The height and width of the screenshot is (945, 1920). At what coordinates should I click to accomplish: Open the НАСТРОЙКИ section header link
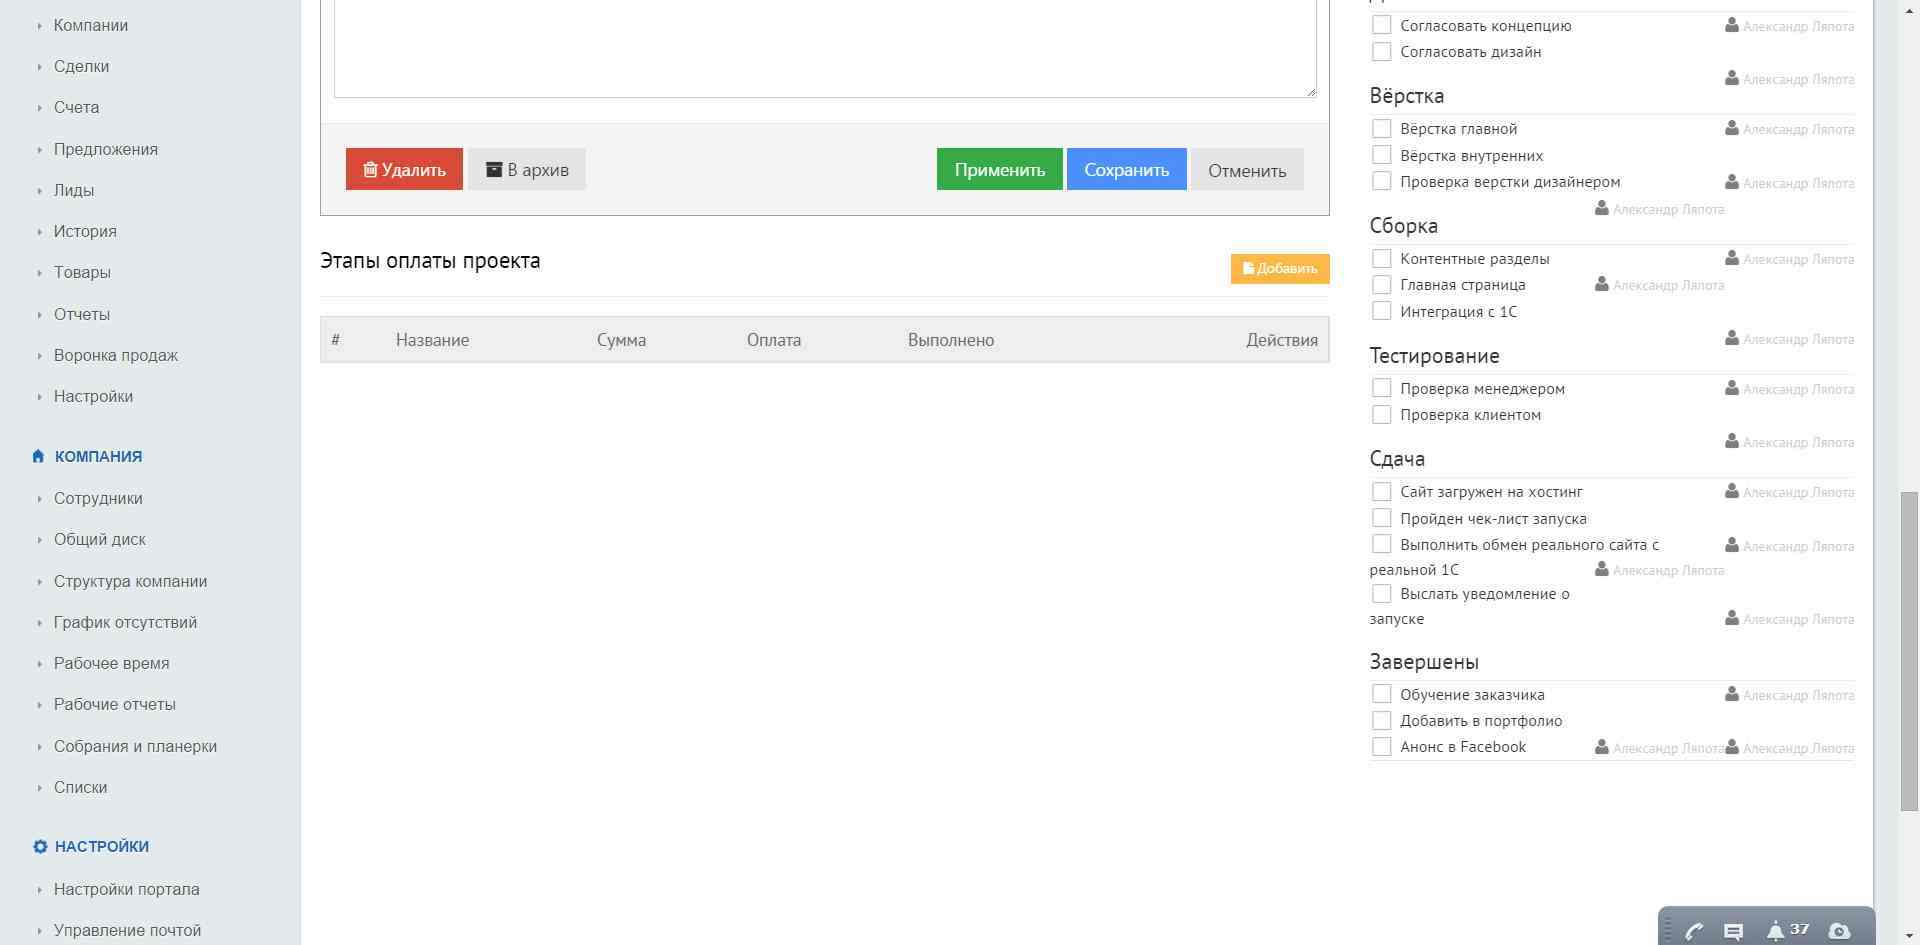click(x=102, y=846)
